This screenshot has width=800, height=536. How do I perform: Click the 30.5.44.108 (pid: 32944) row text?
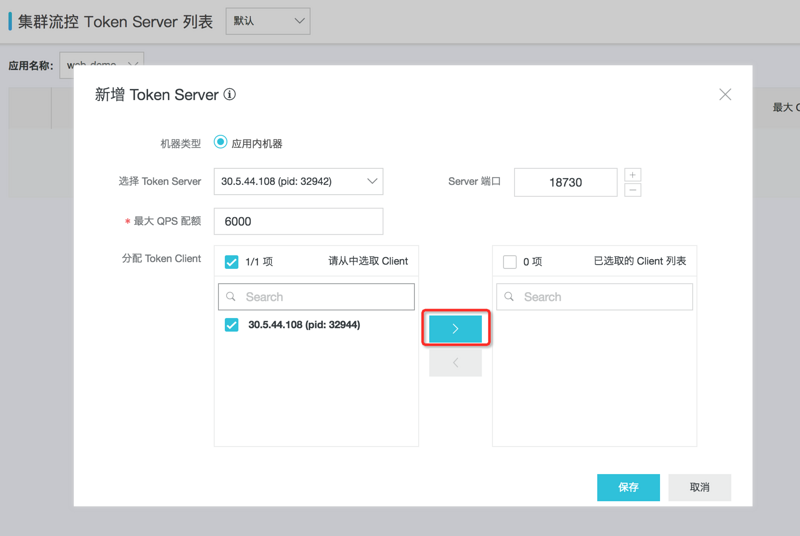[304, 325]
